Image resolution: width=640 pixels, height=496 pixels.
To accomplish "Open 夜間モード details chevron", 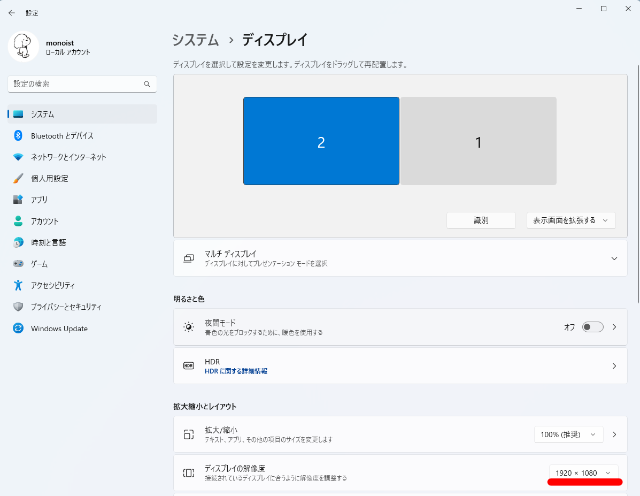I will pyautogui.click(x=614, y=327).
